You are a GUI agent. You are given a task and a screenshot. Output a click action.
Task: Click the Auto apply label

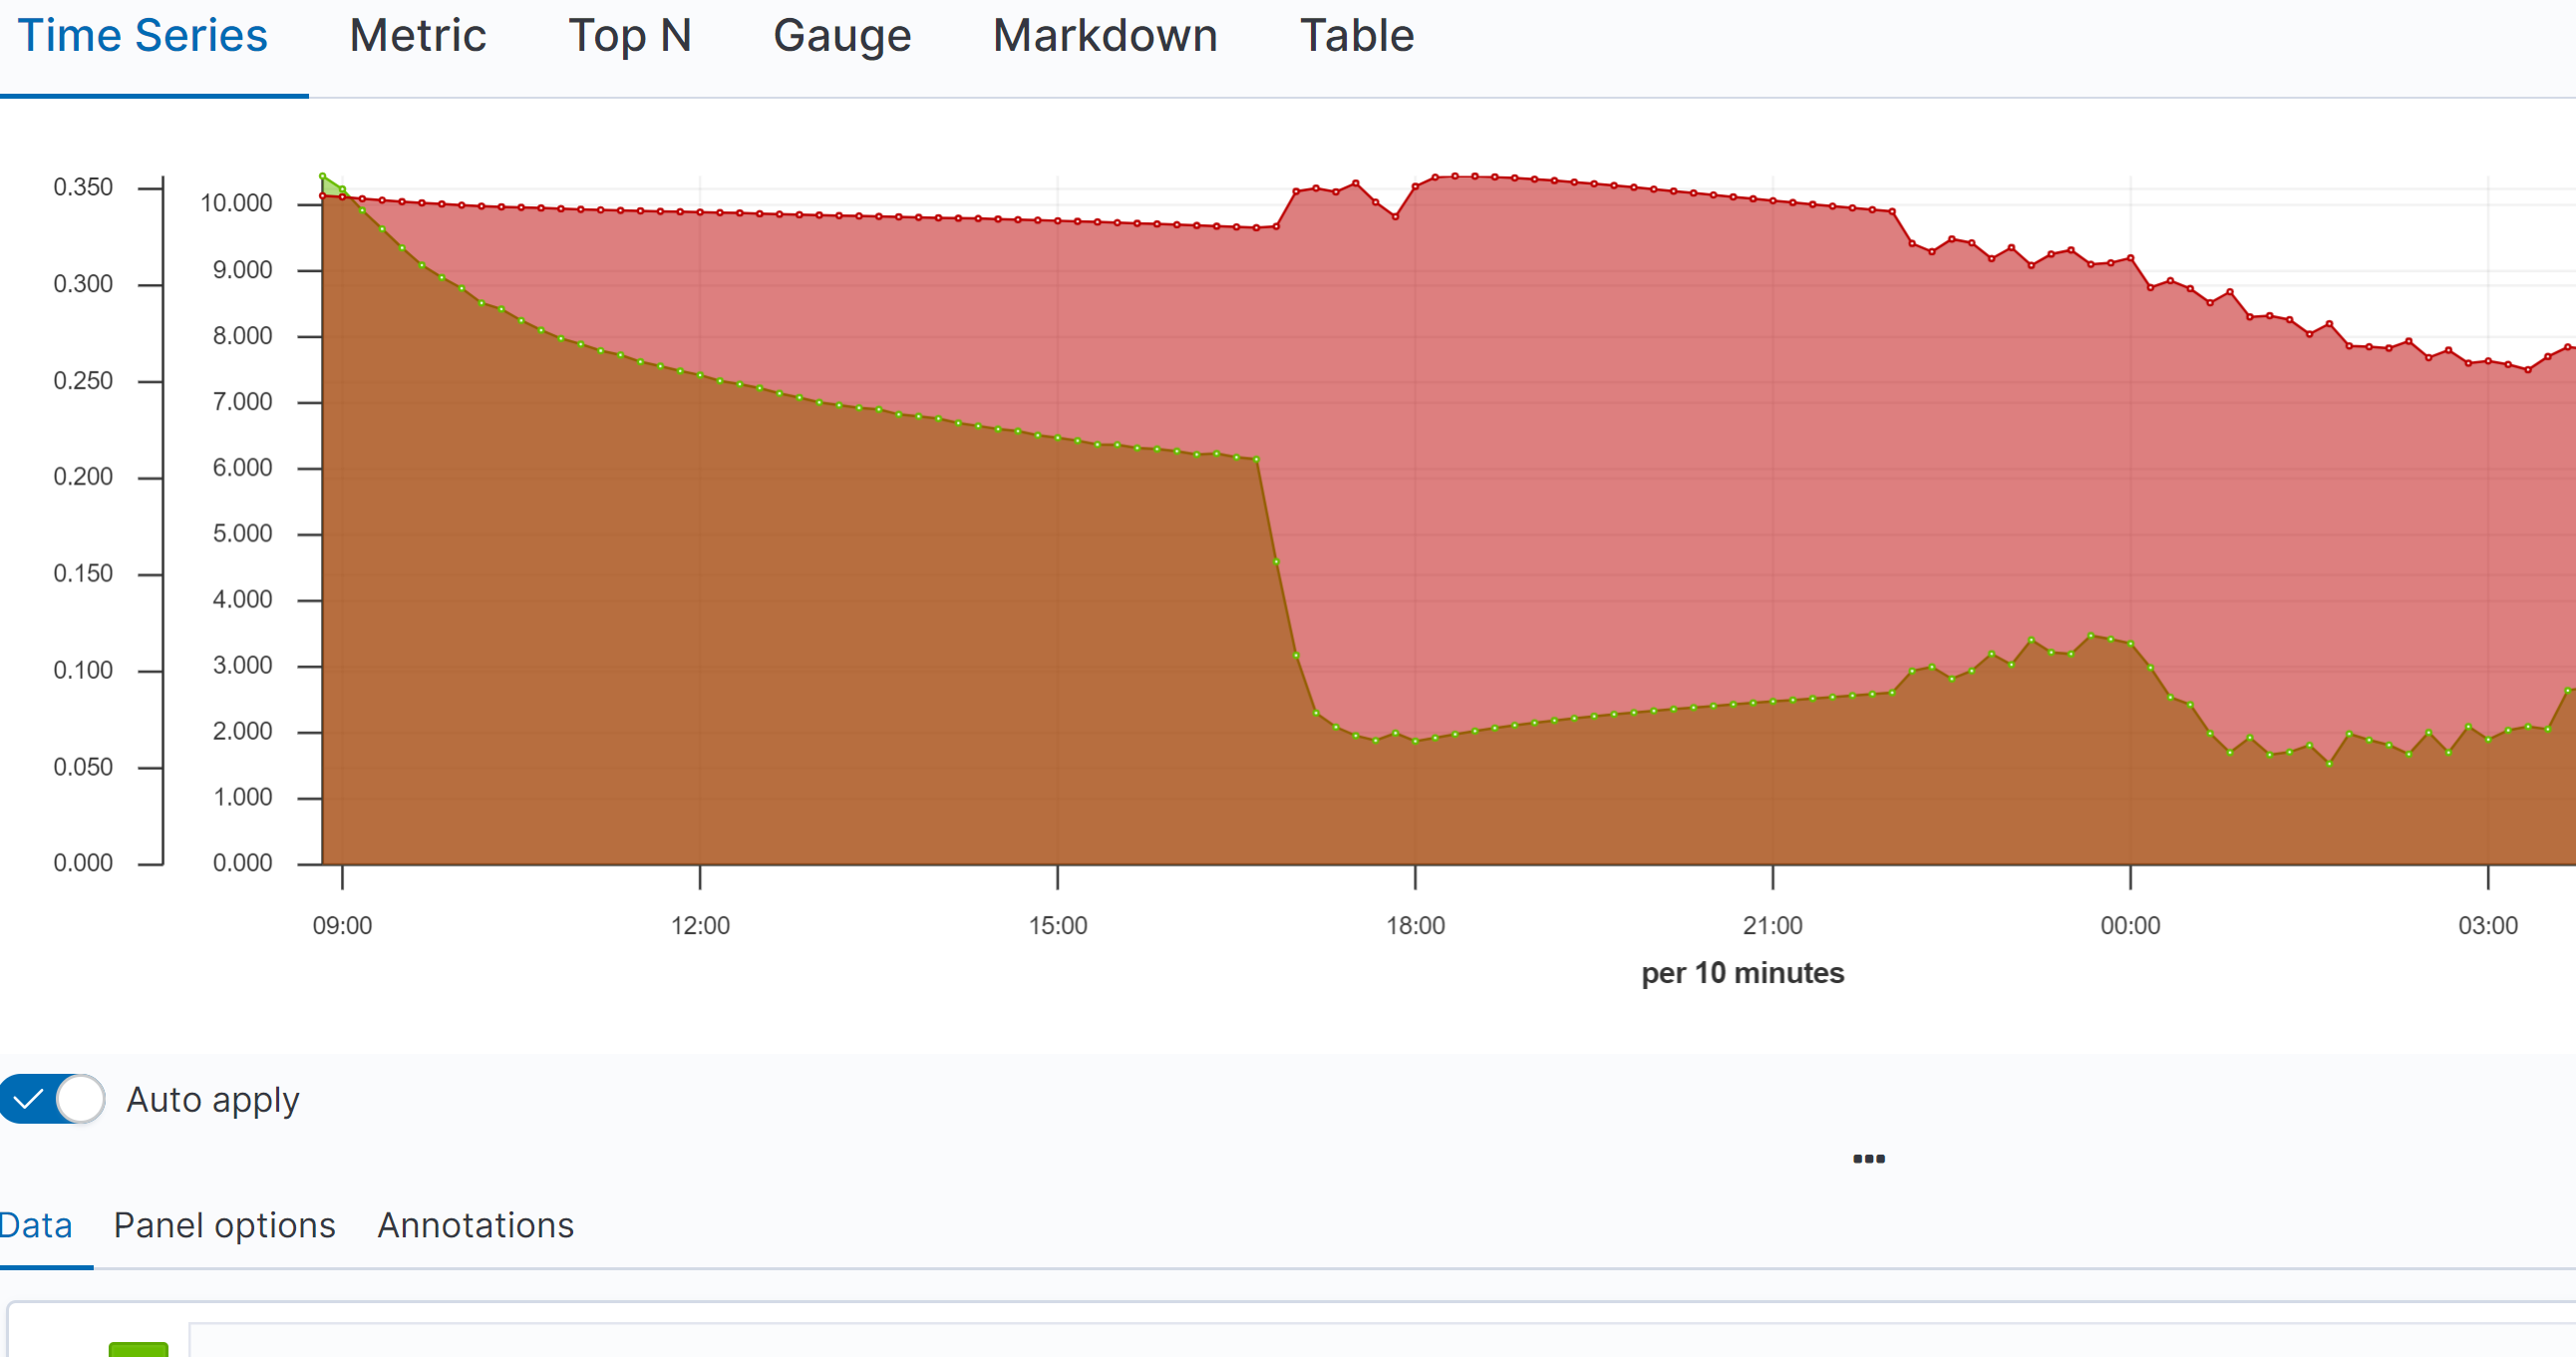coord(212,1100)
